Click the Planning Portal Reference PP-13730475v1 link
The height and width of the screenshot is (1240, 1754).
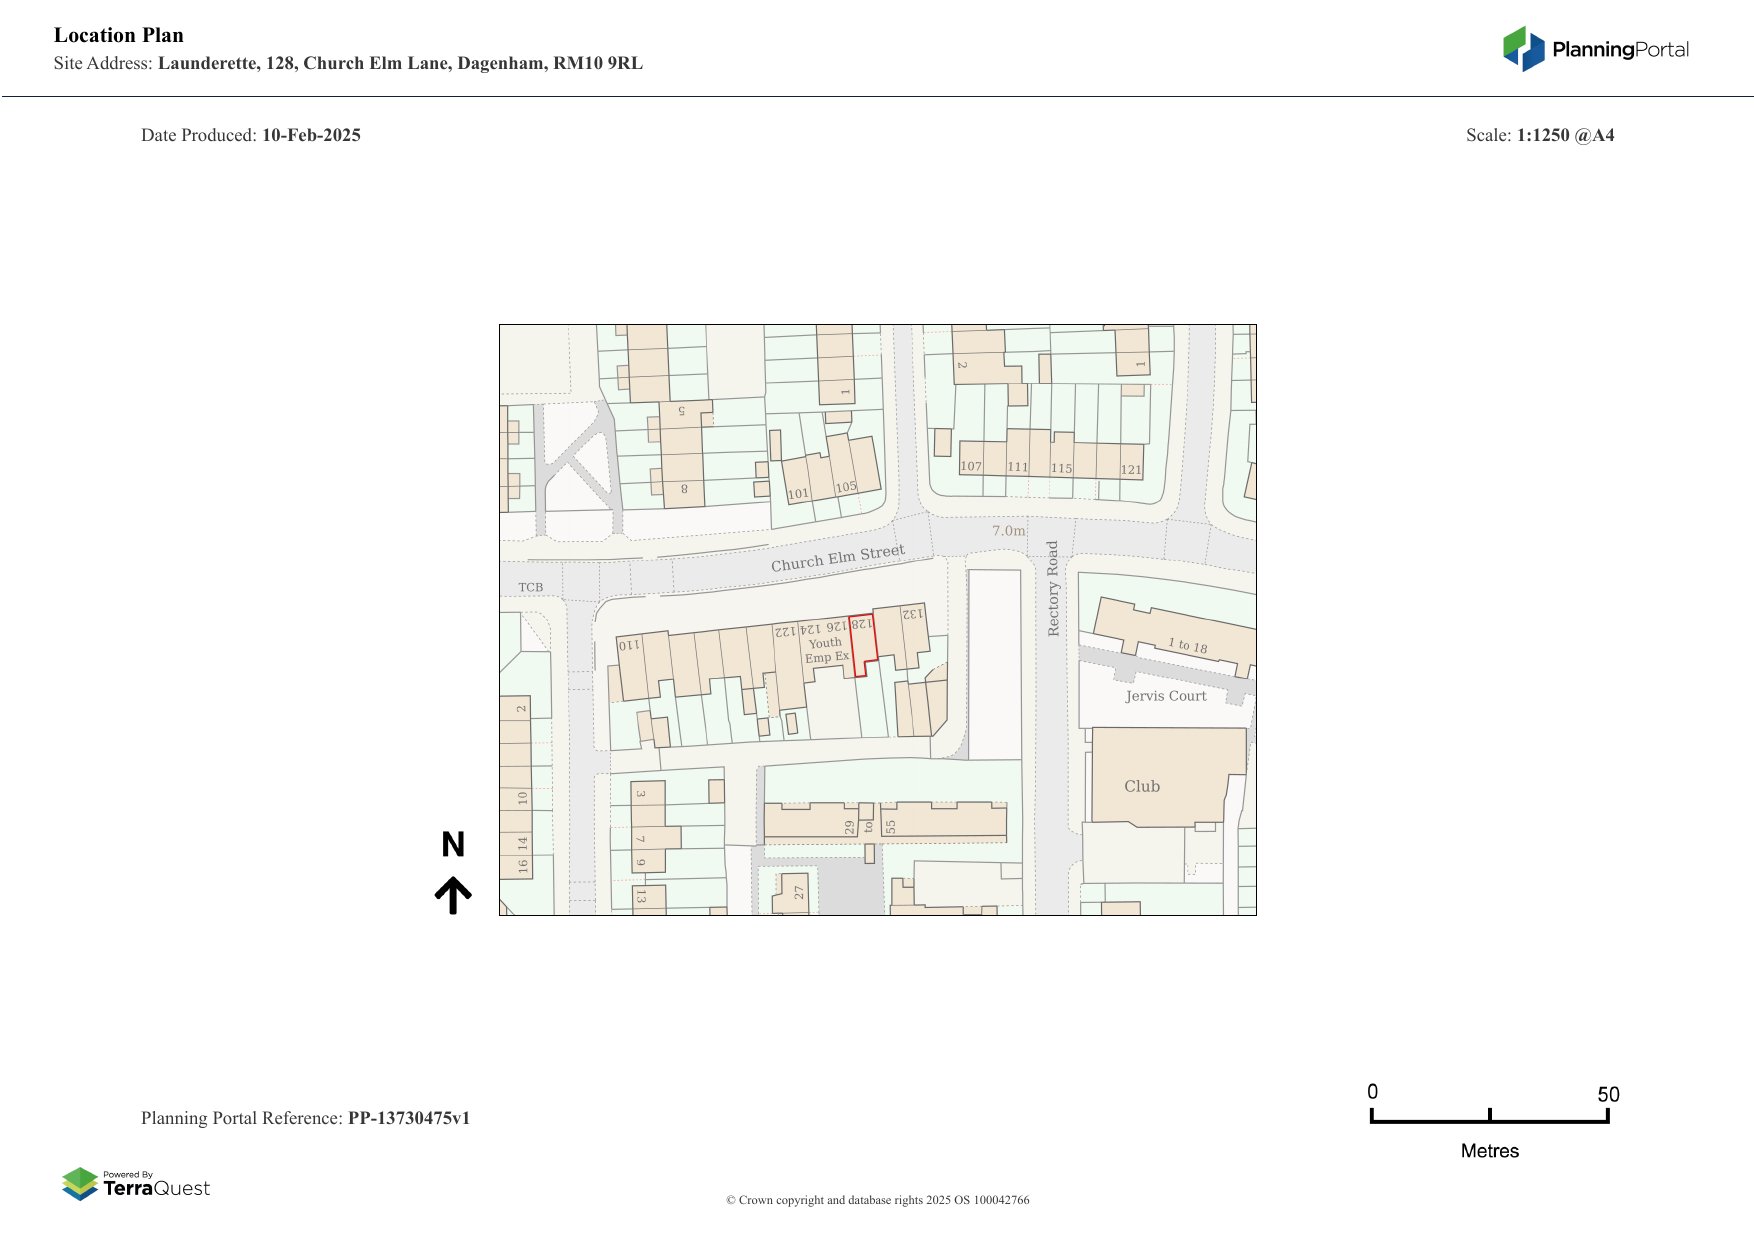307,1118
